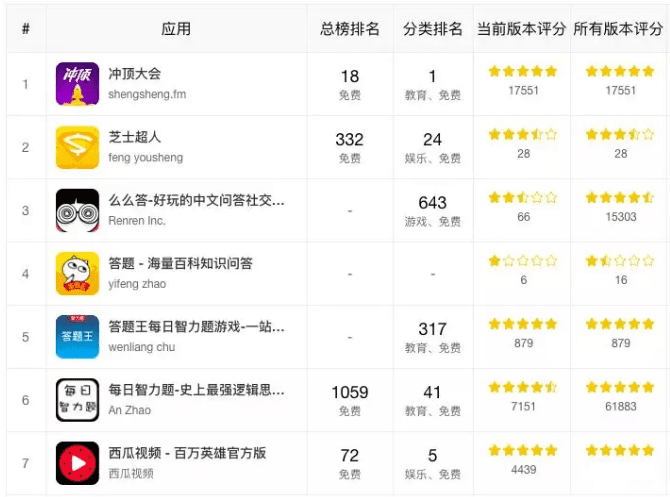Click the 当前版本评分 column header

(521, 29)
